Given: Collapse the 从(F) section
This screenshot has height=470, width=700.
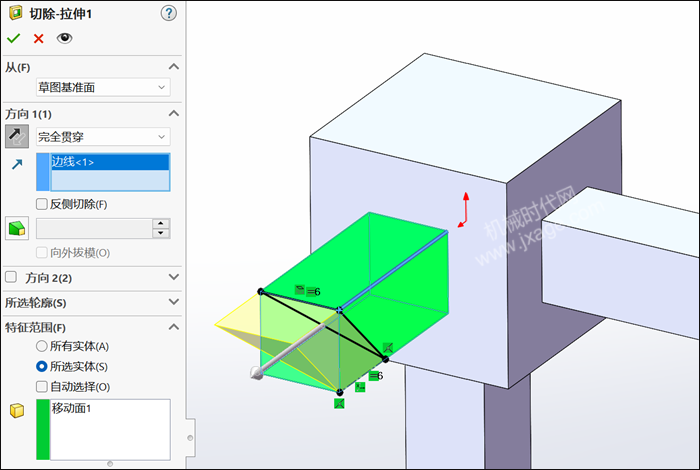Looking at the screenshot, I should [x=174, y=67].
